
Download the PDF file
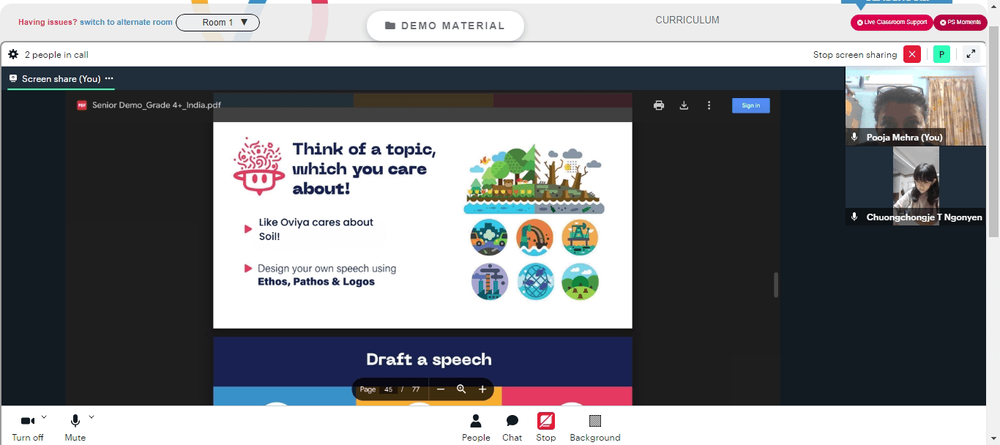click(684, 105)
